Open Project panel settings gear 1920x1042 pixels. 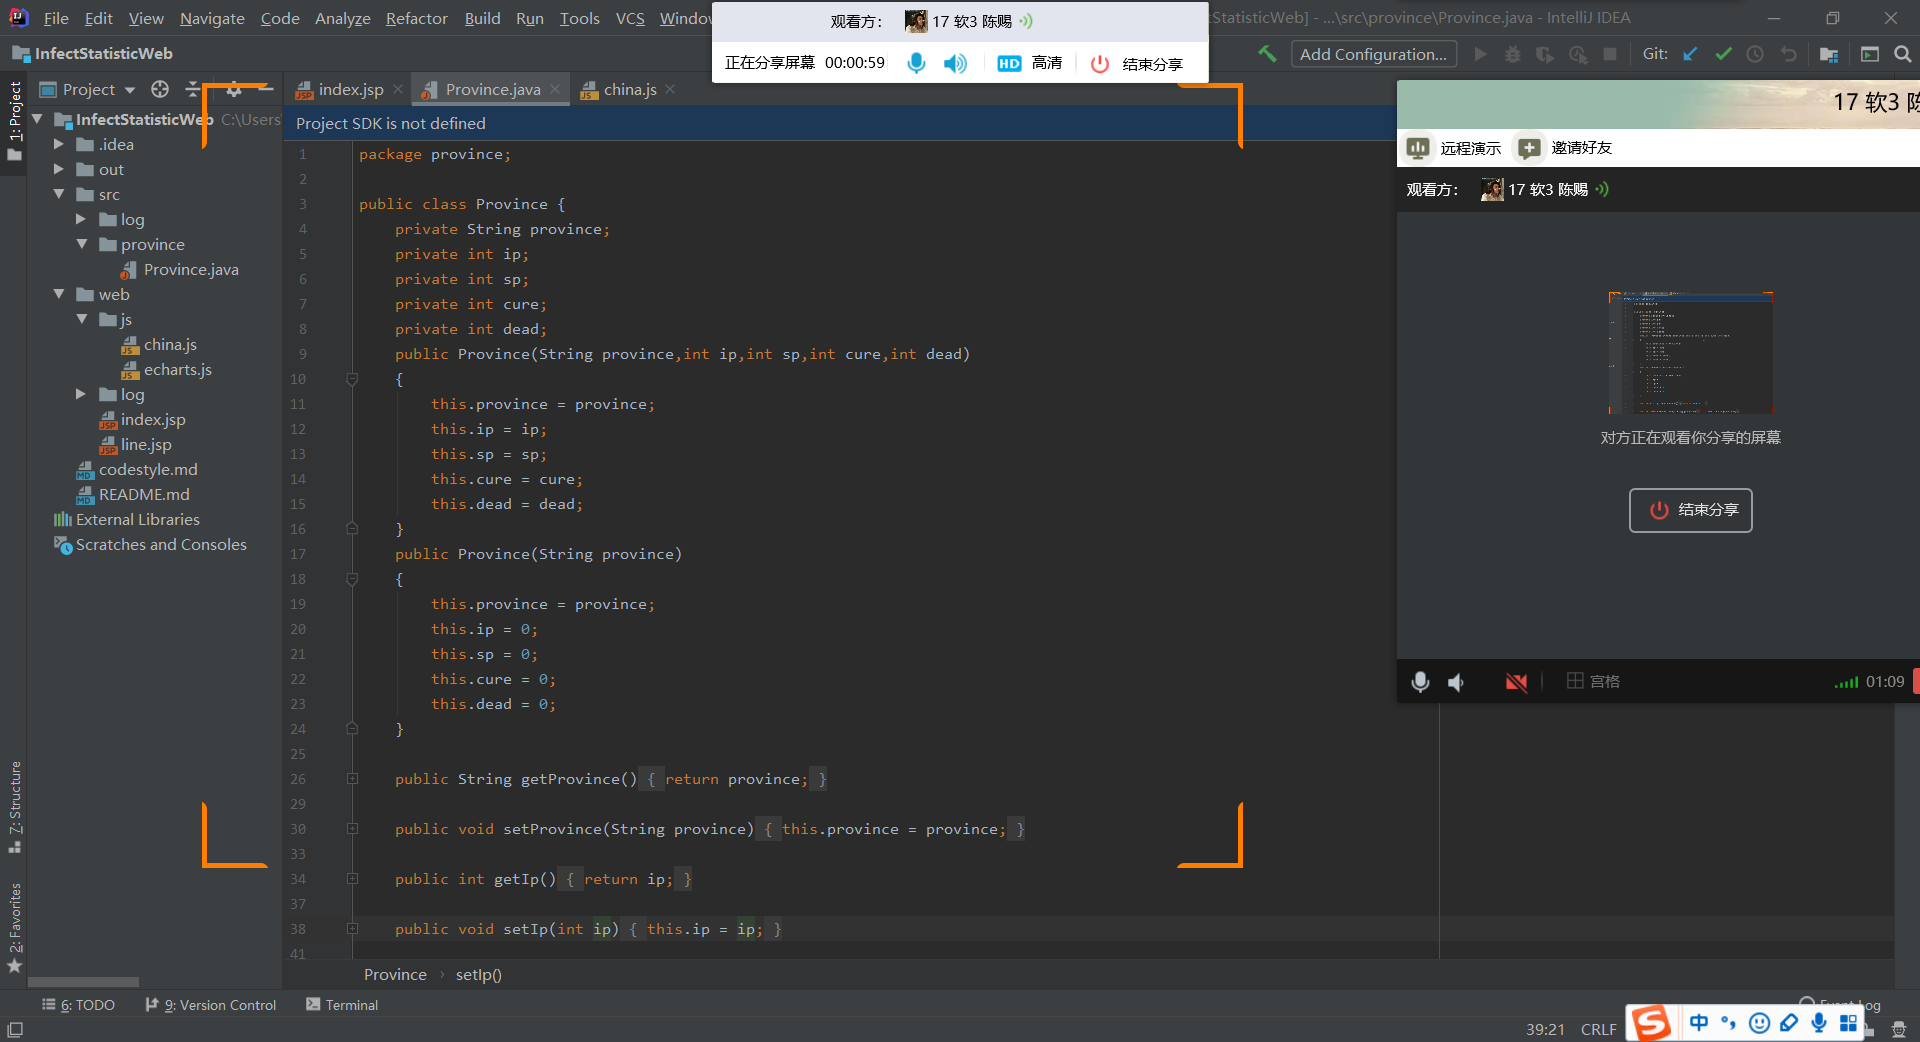[x=234, y=89]
